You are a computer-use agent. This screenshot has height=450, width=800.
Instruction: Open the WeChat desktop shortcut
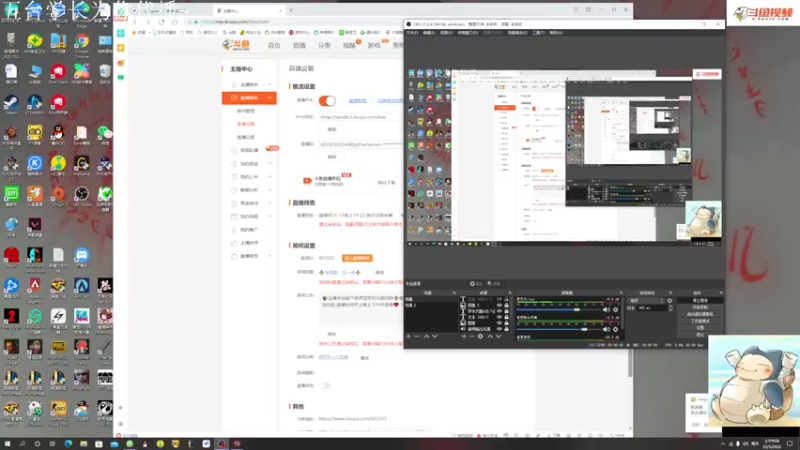click(105, 135)
